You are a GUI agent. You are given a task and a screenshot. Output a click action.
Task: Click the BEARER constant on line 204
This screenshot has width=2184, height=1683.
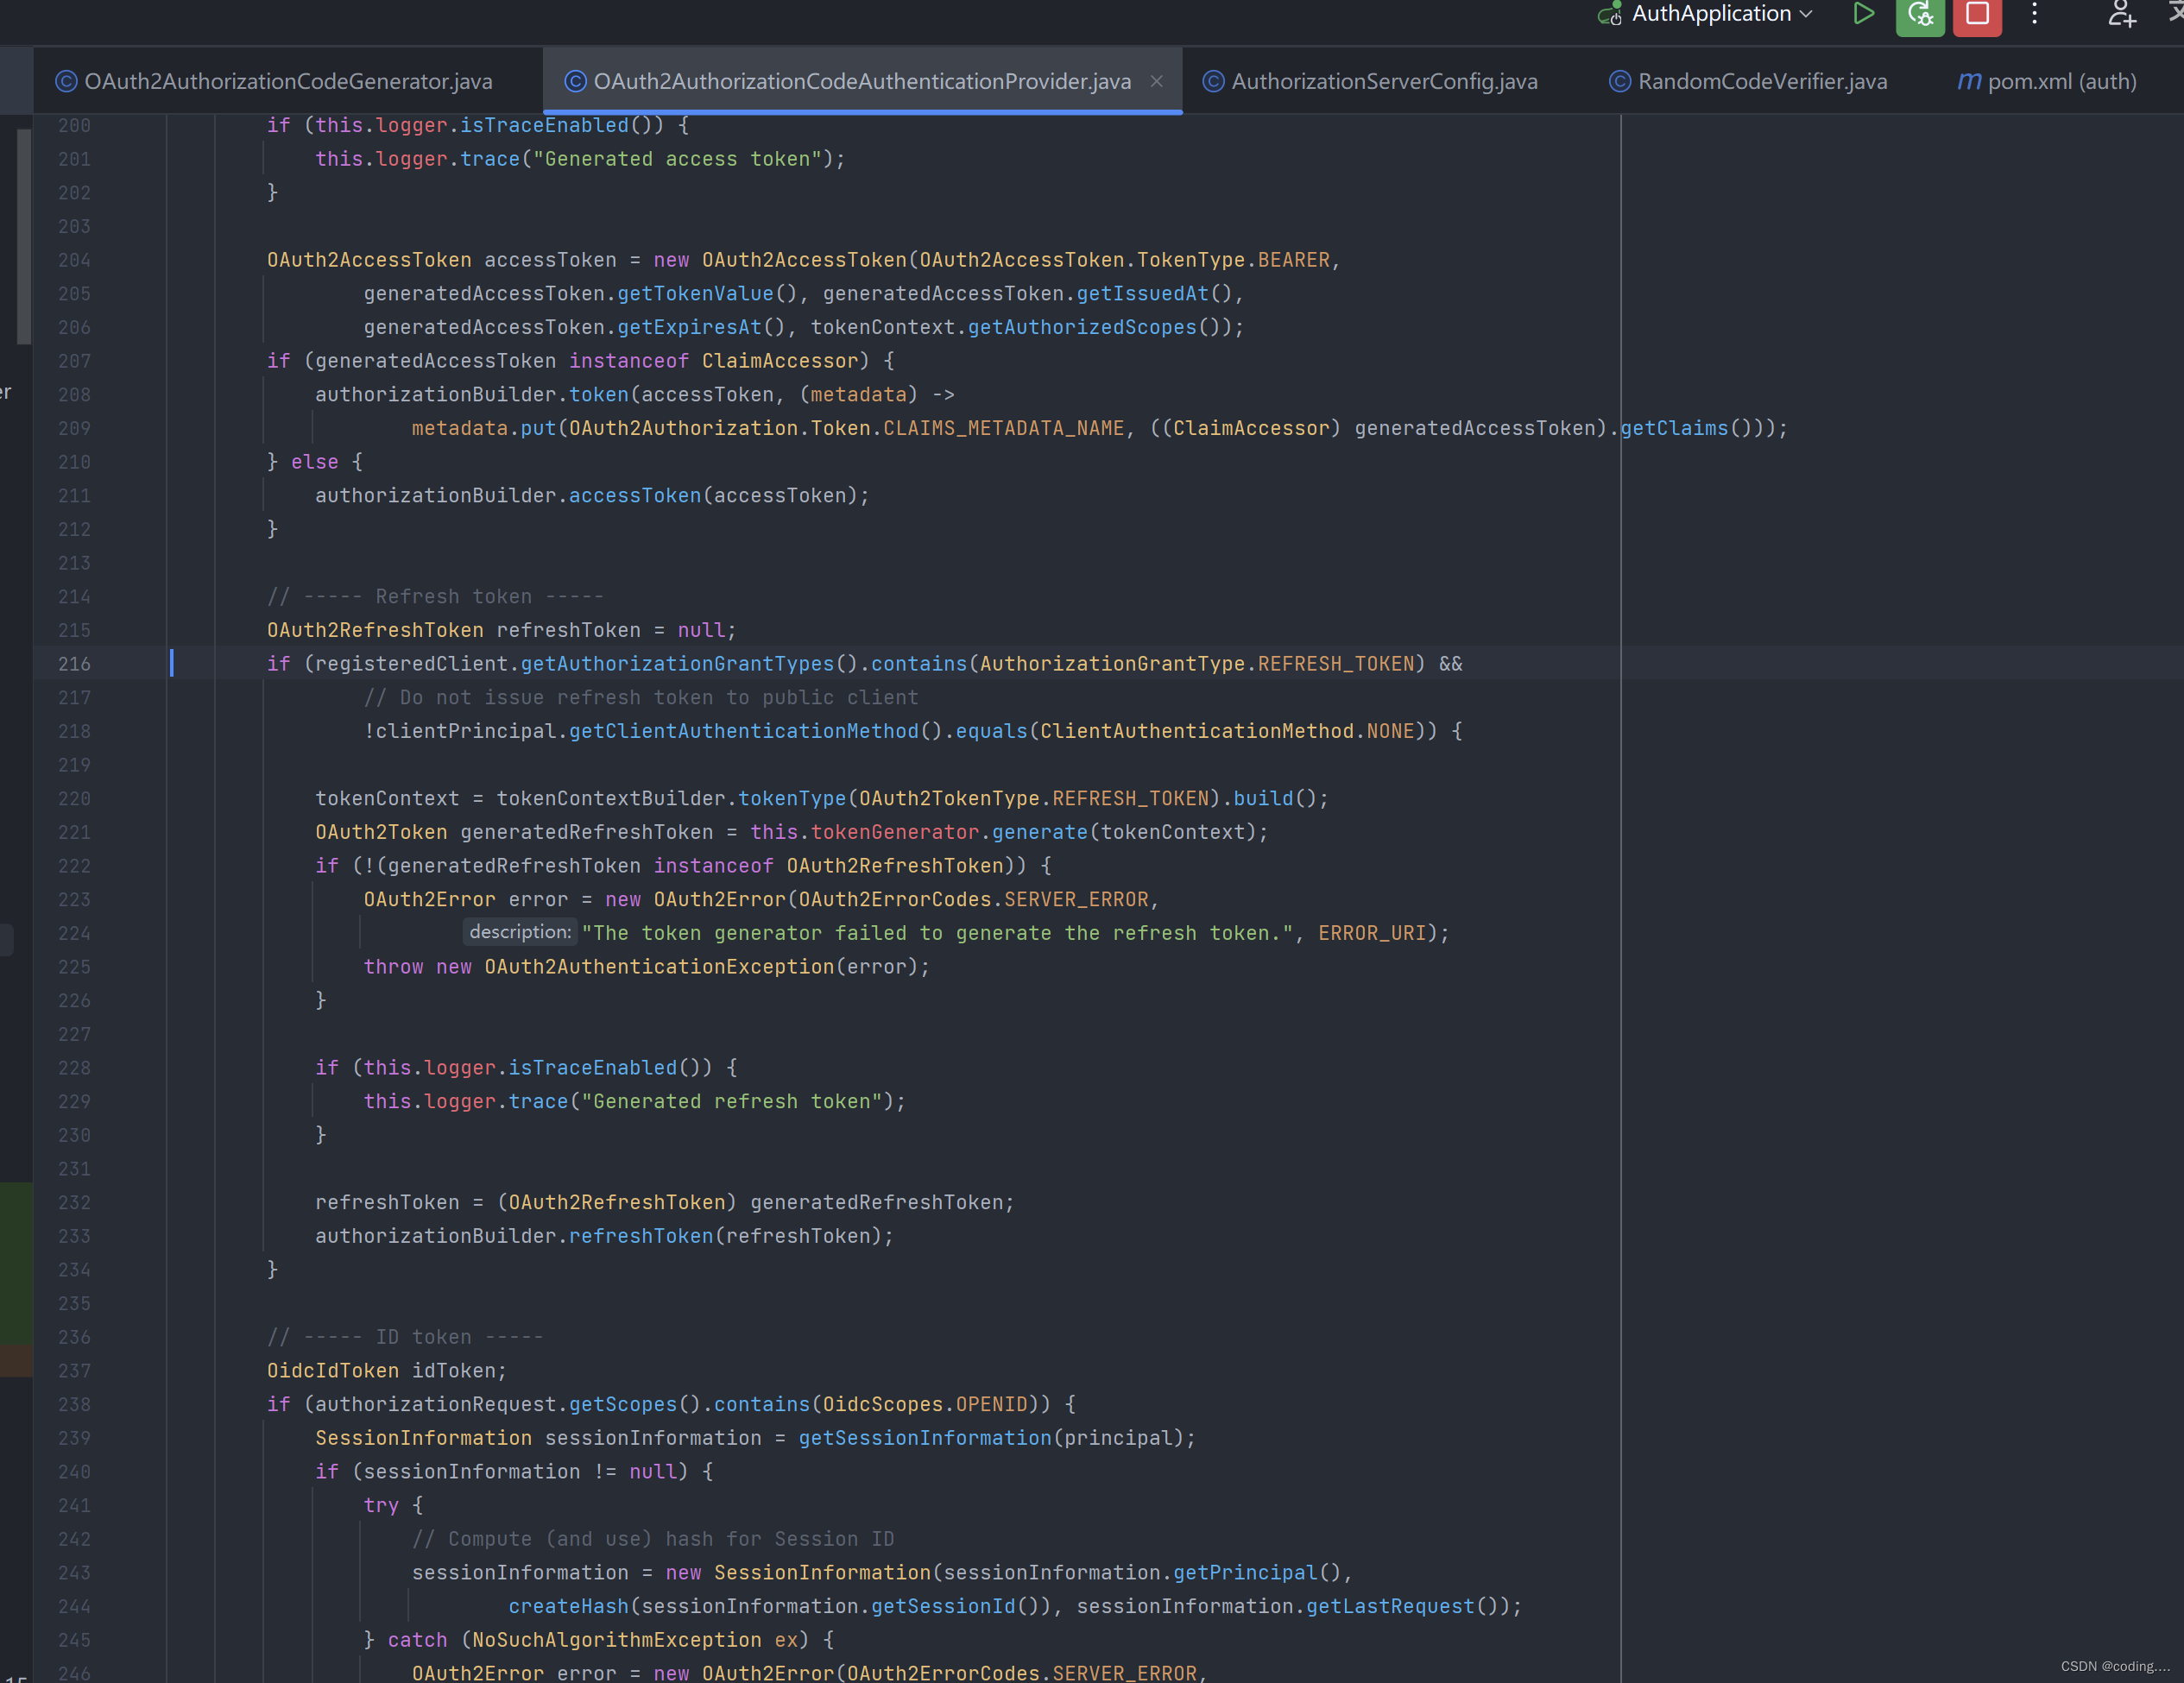(x=1293, y=260)
